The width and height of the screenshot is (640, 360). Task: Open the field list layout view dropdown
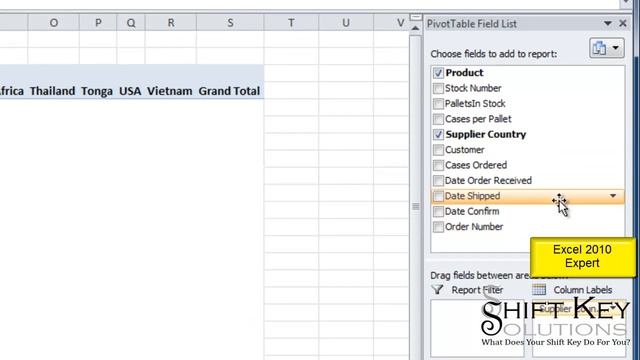pyautogui.click(x=607, y=48)
